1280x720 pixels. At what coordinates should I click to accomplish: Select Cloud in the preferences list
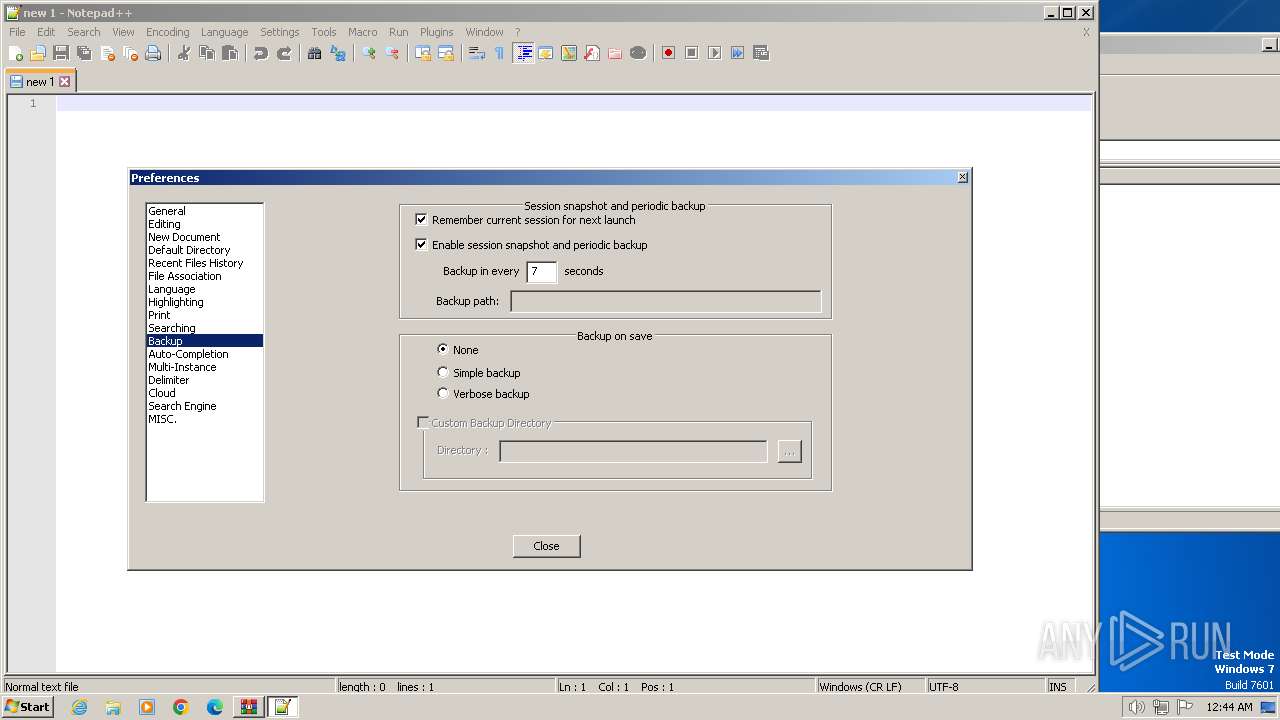tap(204, 393)
